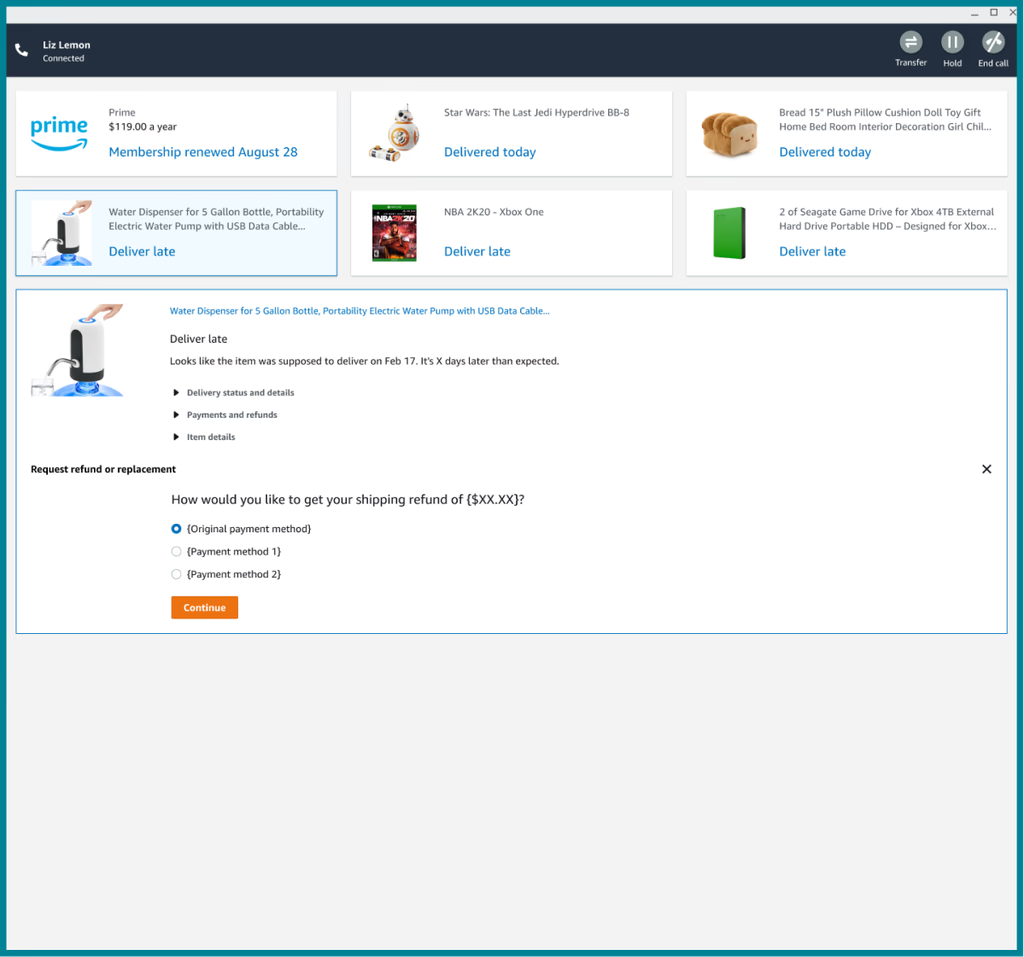Click the Transfer call icon
Viewport: 1024px width, 957px height.
pyautogui.click(x=910, y=42)
